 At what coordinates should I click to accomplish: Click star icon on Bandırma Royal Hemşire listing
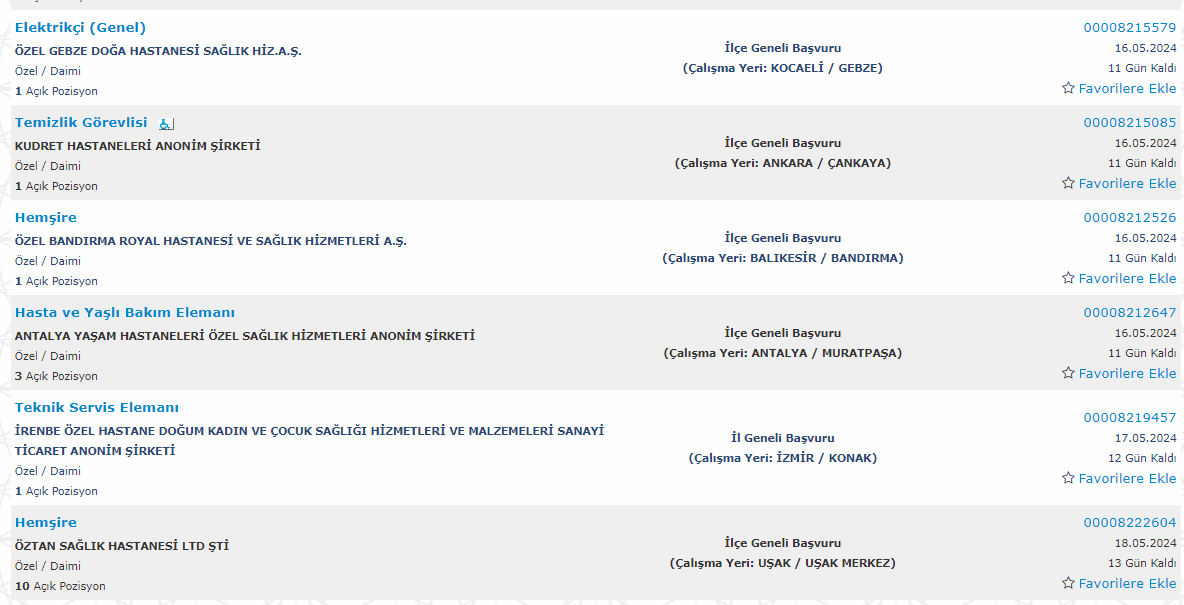coord(1068,278)
